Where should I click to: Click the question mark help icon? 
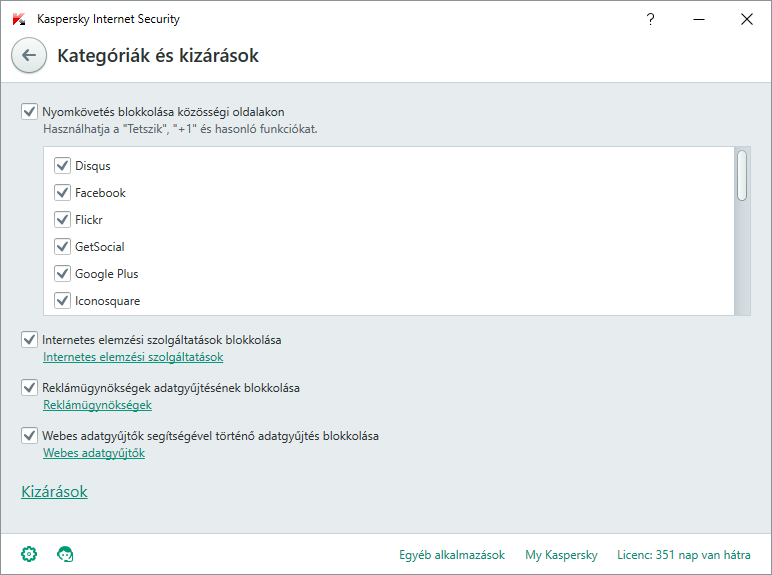pos(650,19)
